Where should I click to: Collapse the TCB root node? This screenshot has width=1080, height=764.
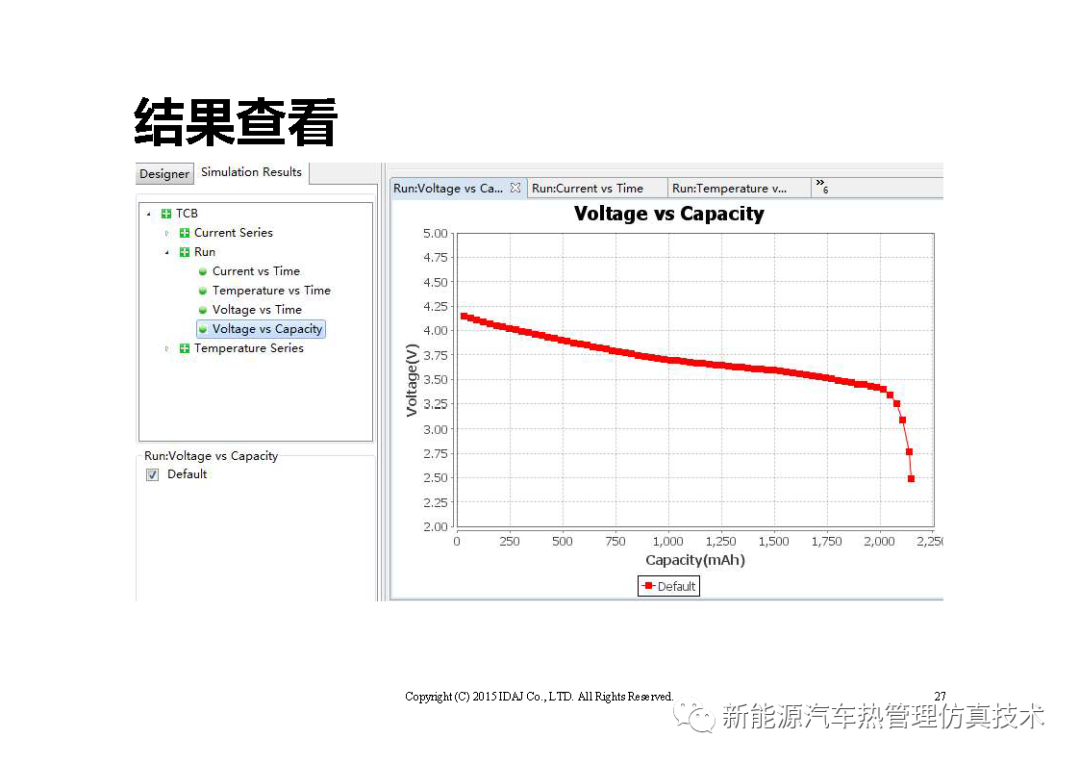[149, 214]
